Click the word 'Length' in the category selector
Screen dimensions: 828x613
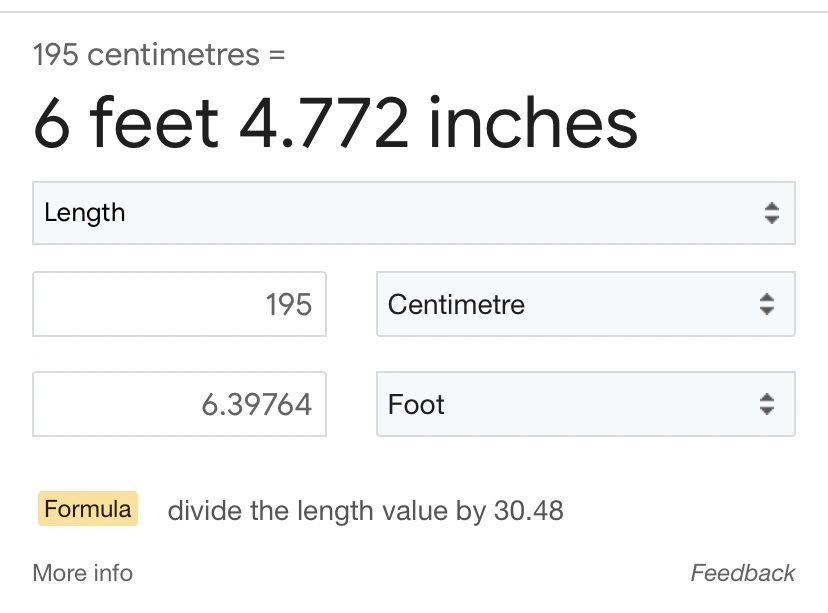coord(85,213)
